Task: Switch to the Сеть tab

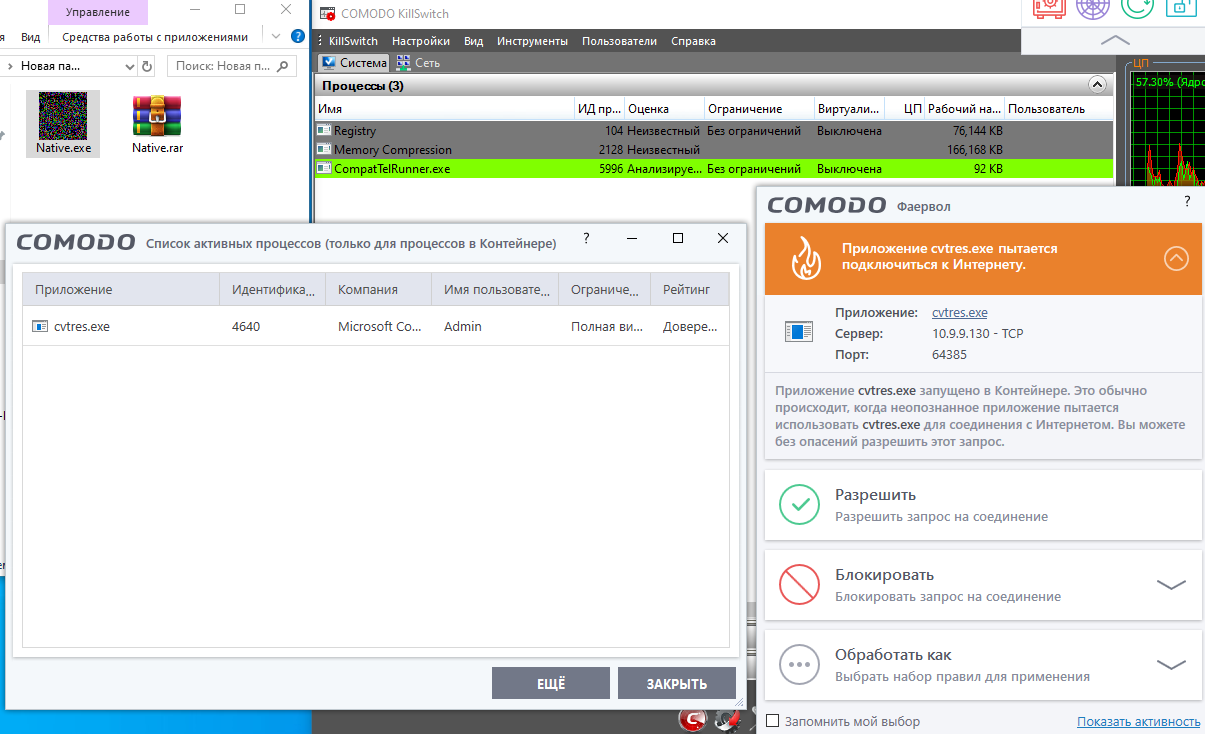Action: (x=418, y=62)
